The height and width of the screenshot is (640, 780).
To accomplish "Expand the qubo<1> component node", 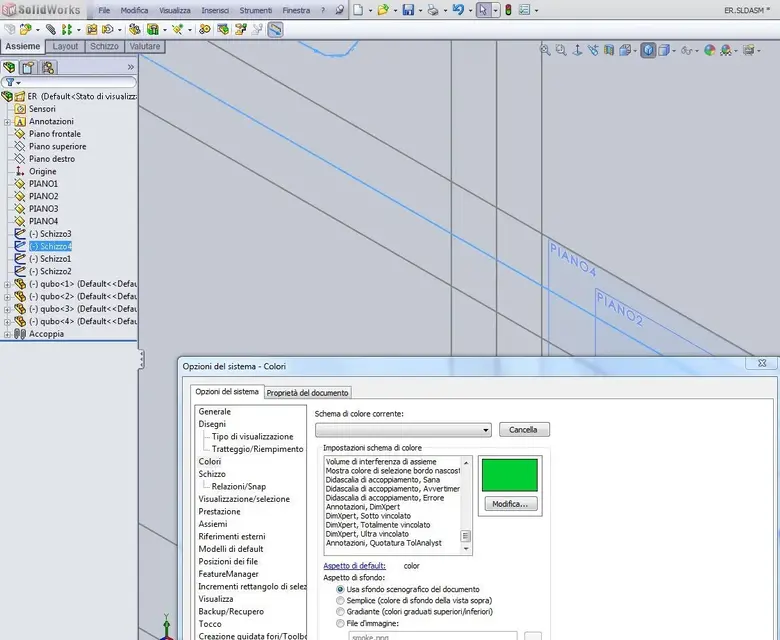I will (7, 284).
